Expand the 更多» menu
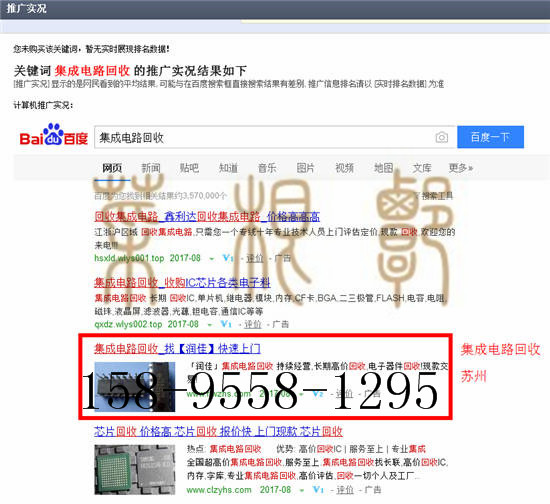Viewport: 550px width, 504px height. click(x=461, y=168)
